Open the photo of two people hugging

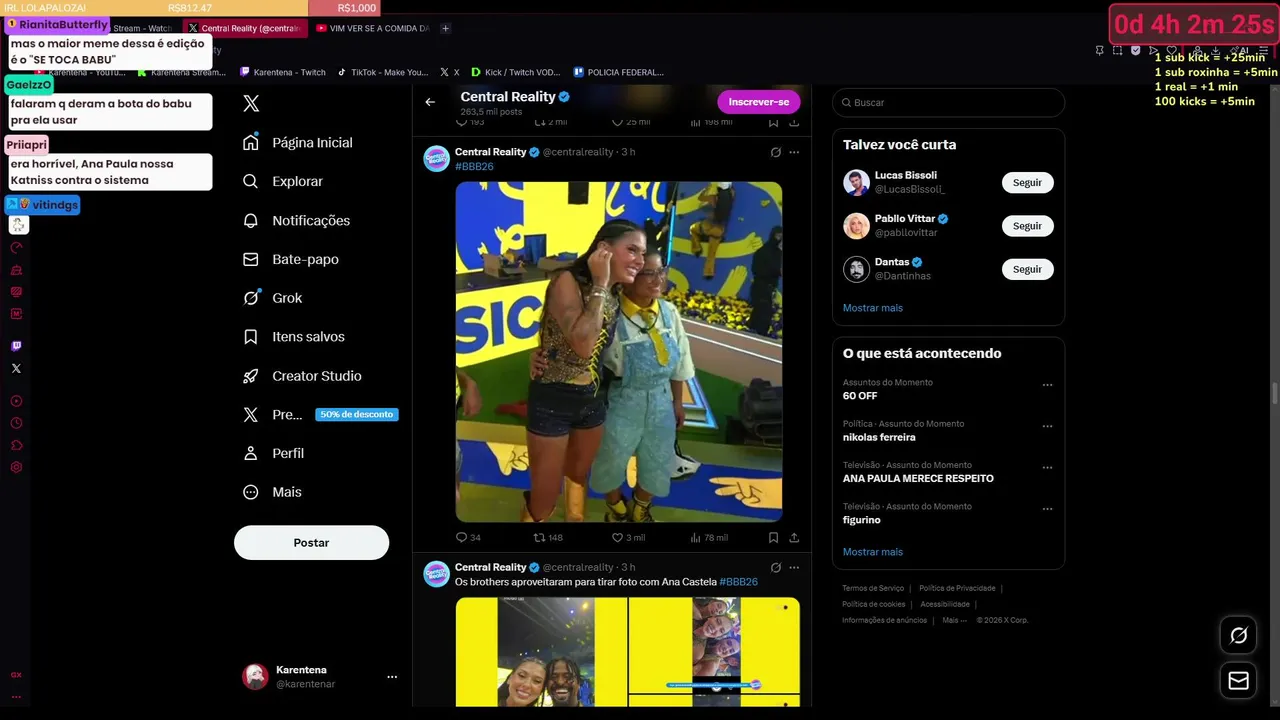pos(619,352)
